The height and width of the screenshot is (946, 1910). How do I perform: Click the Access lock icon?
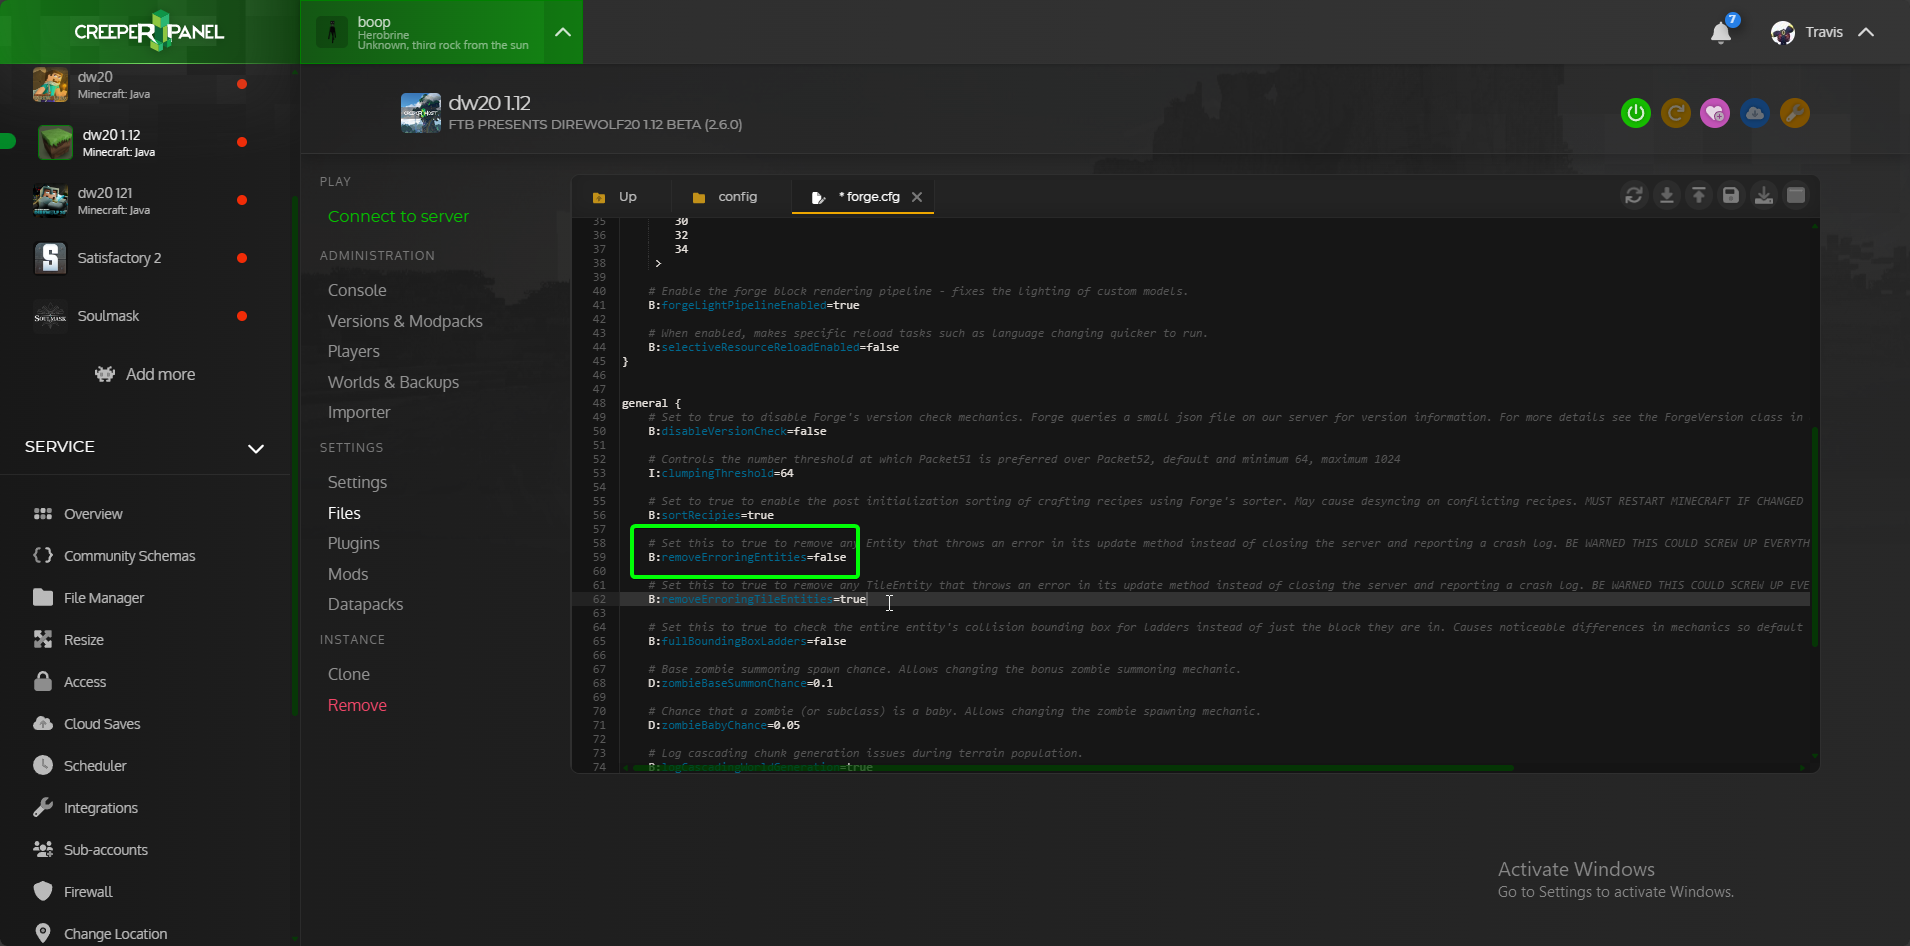pos(43,681)
